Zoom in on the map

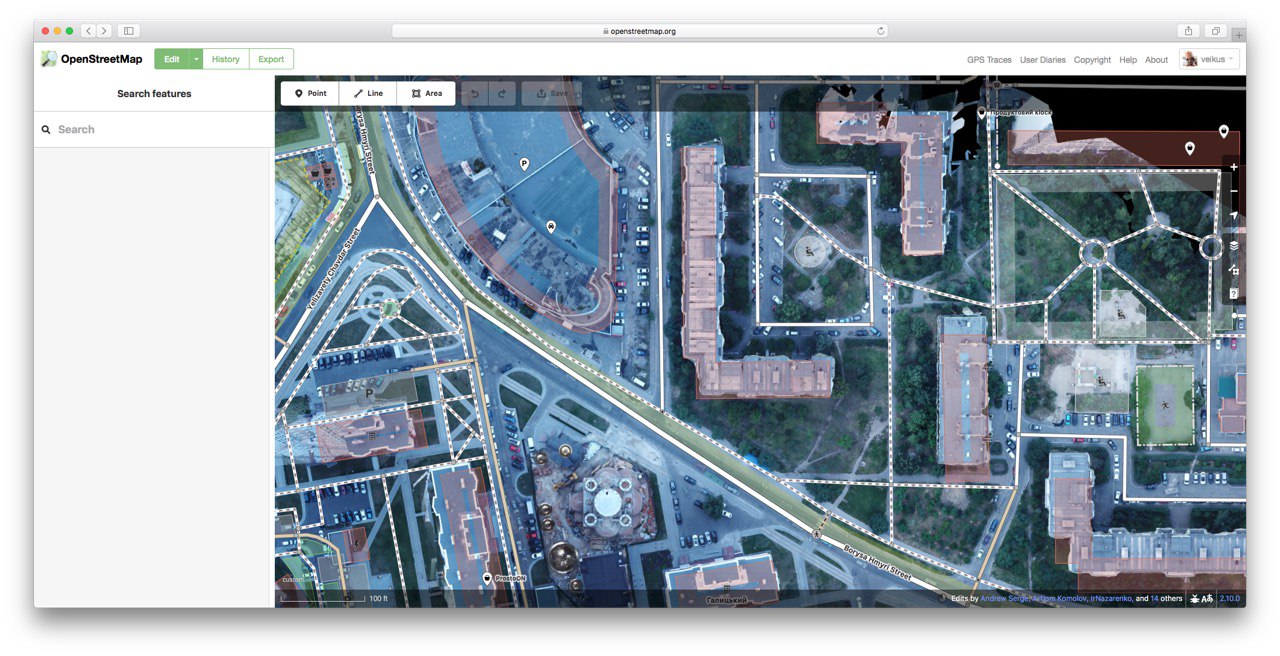[1234, 167]
